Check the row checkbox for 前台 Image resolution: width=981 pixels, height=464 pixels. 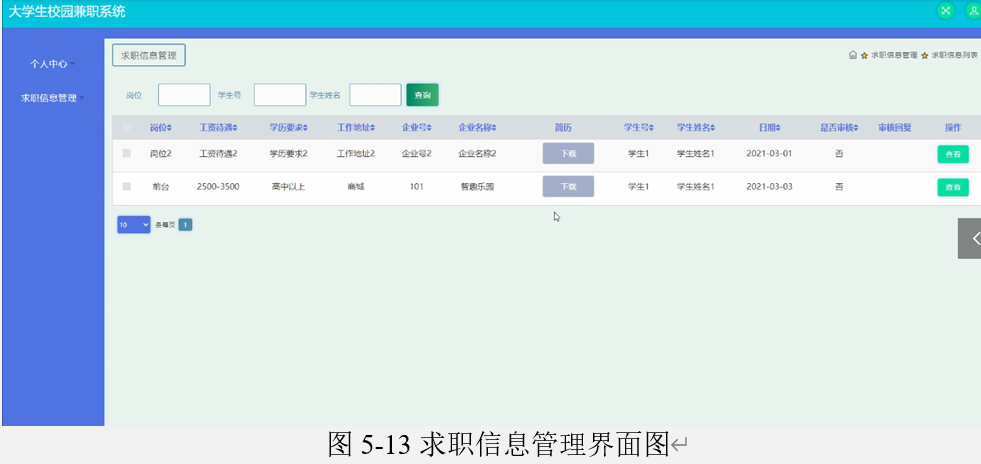tap(127, 186)
